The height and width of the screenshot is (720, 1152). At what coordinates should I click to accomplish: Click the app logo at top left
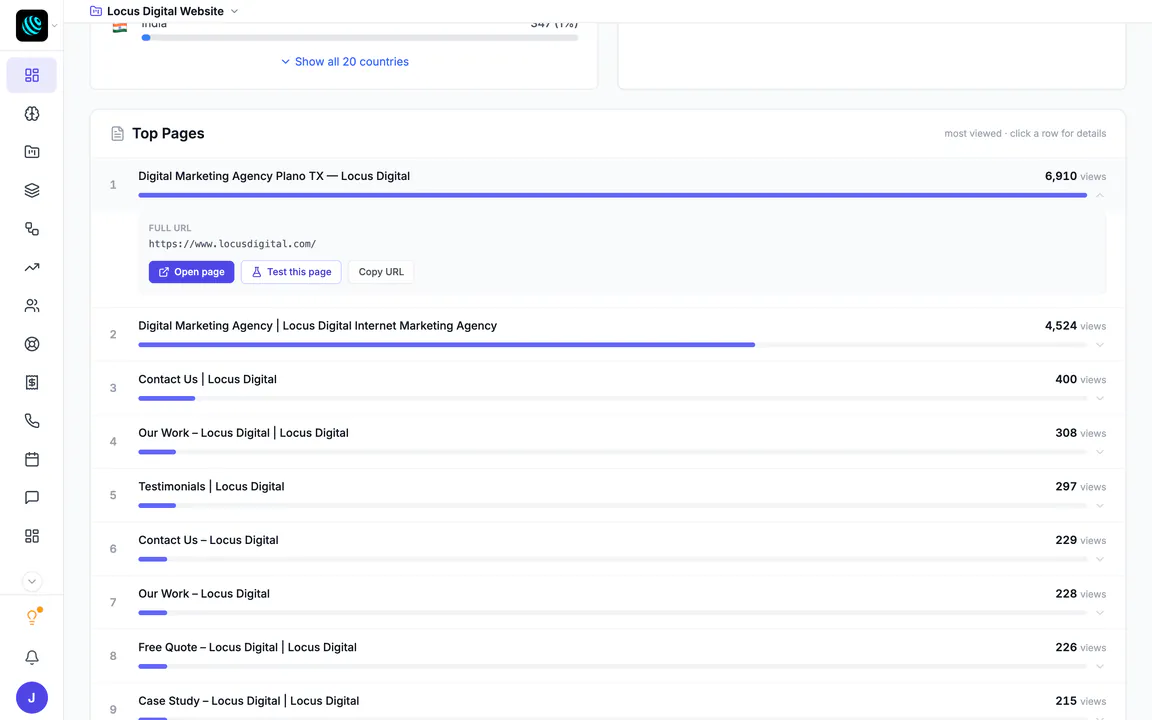tap(32, 26)
